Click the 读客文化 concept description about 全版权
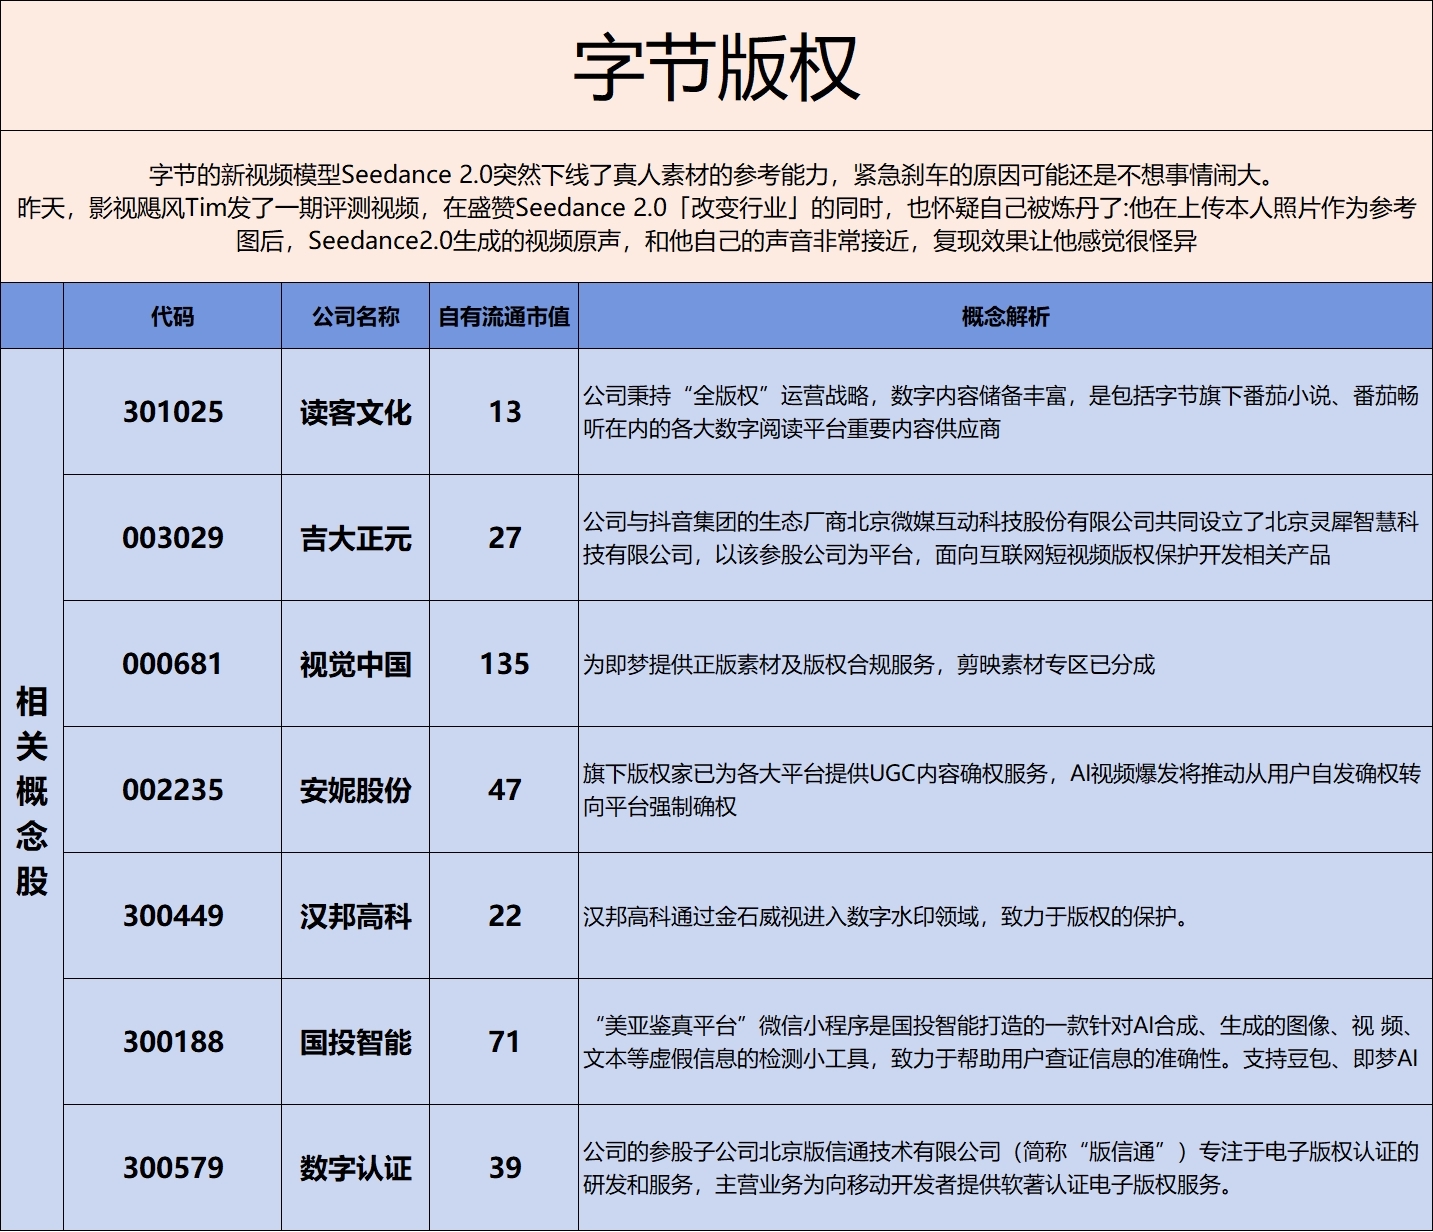The image size is (1433, 1232). (x=1001, y=412)
